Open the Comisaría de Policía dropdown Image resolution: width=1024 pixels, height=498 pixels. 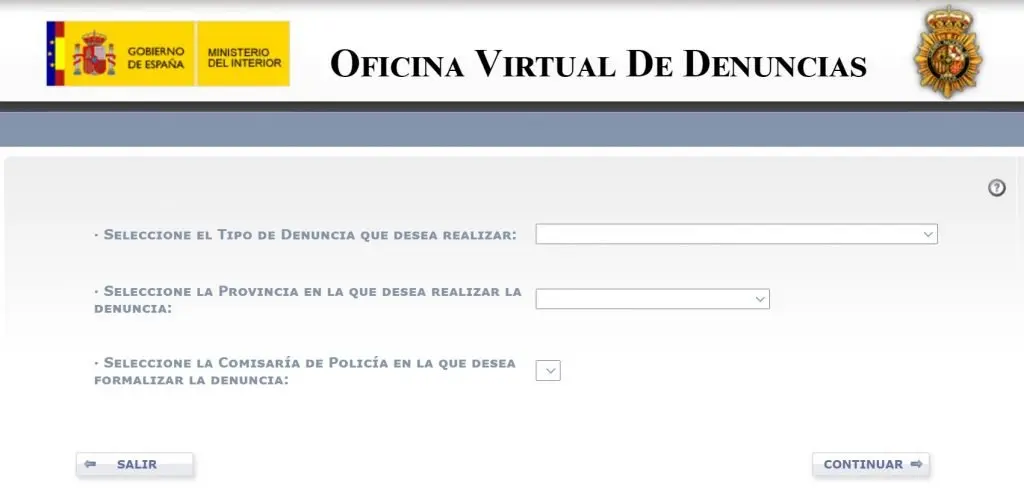tap(548, 371)
